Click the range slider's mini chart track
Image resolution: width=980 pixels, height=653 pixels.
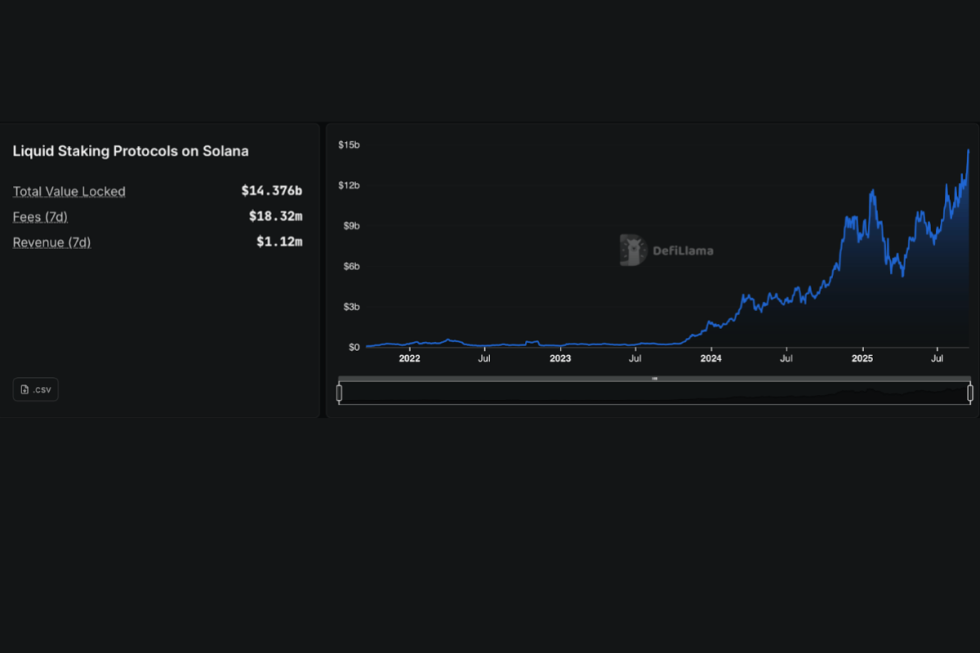[654, 394]
